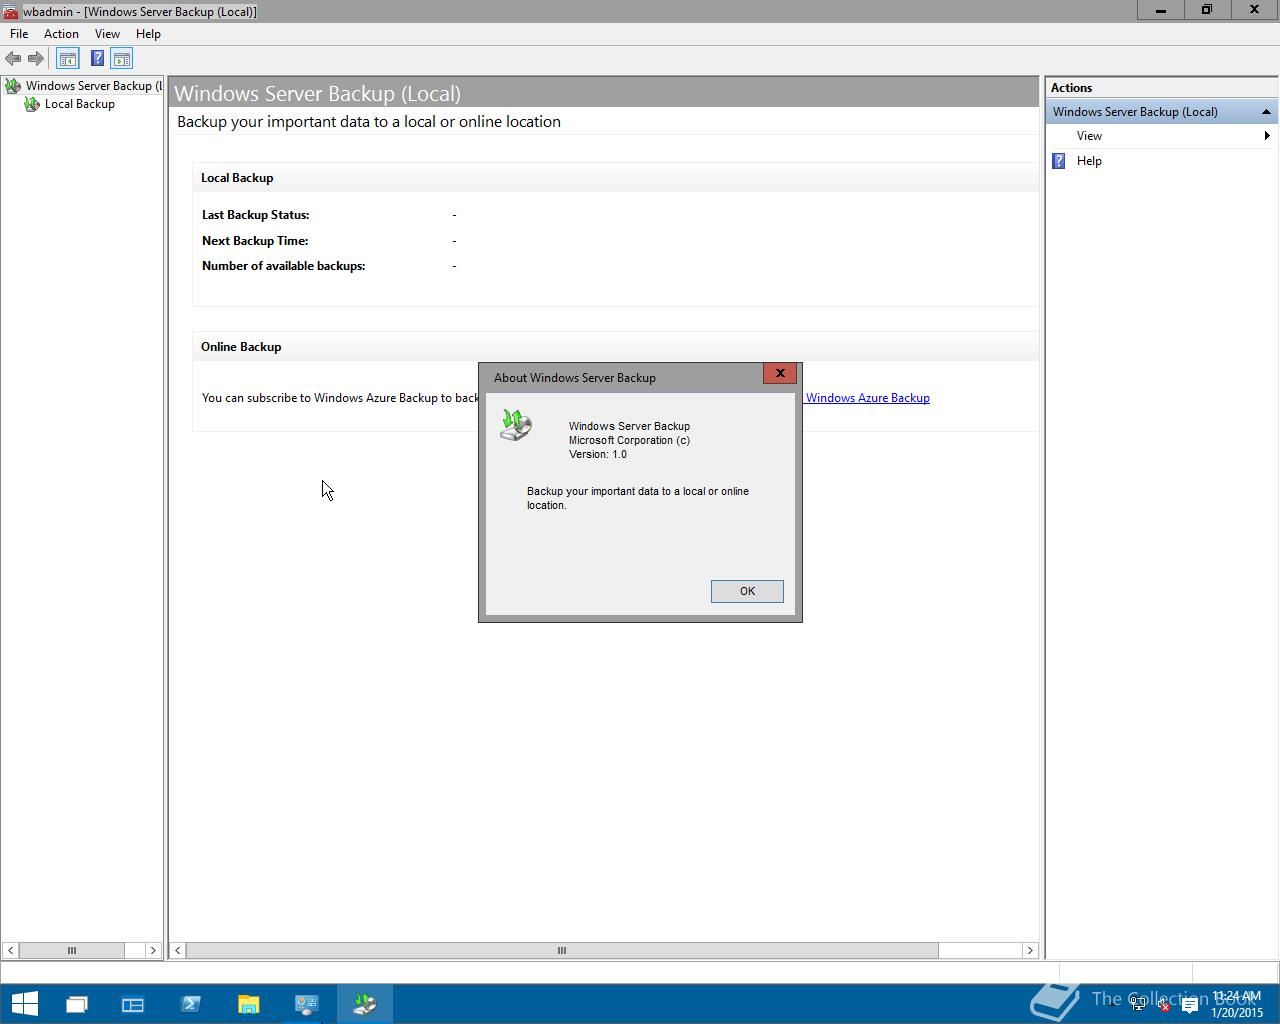Click the tree pane horizontal scrollbar thumb
The height and width of the screenshot is (1024, 1280).
pyautogui.click(x=71, y=950)
